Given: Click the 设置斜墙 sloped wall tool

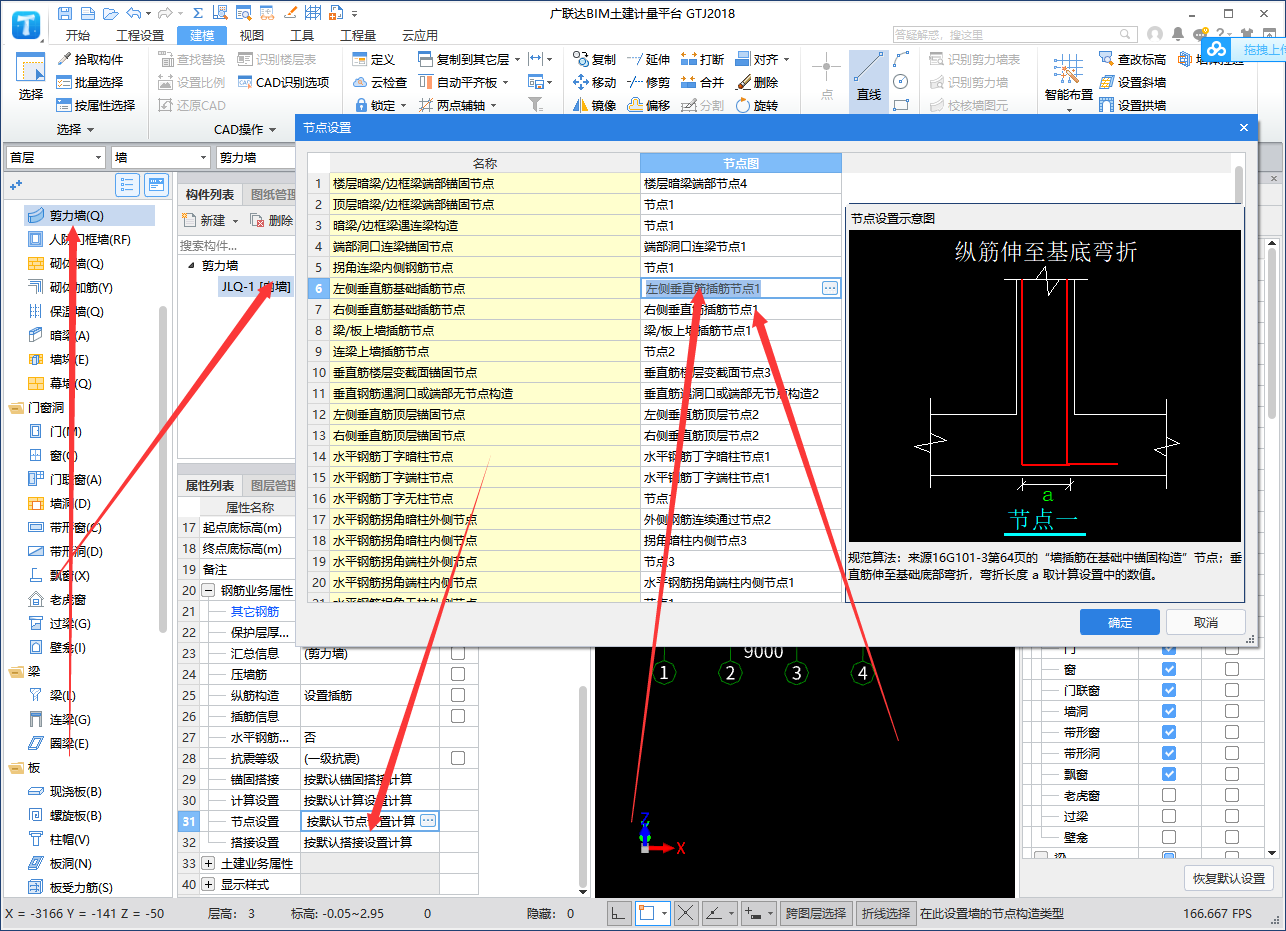Looking at the screenshot, I should (x=1132, y=83).
